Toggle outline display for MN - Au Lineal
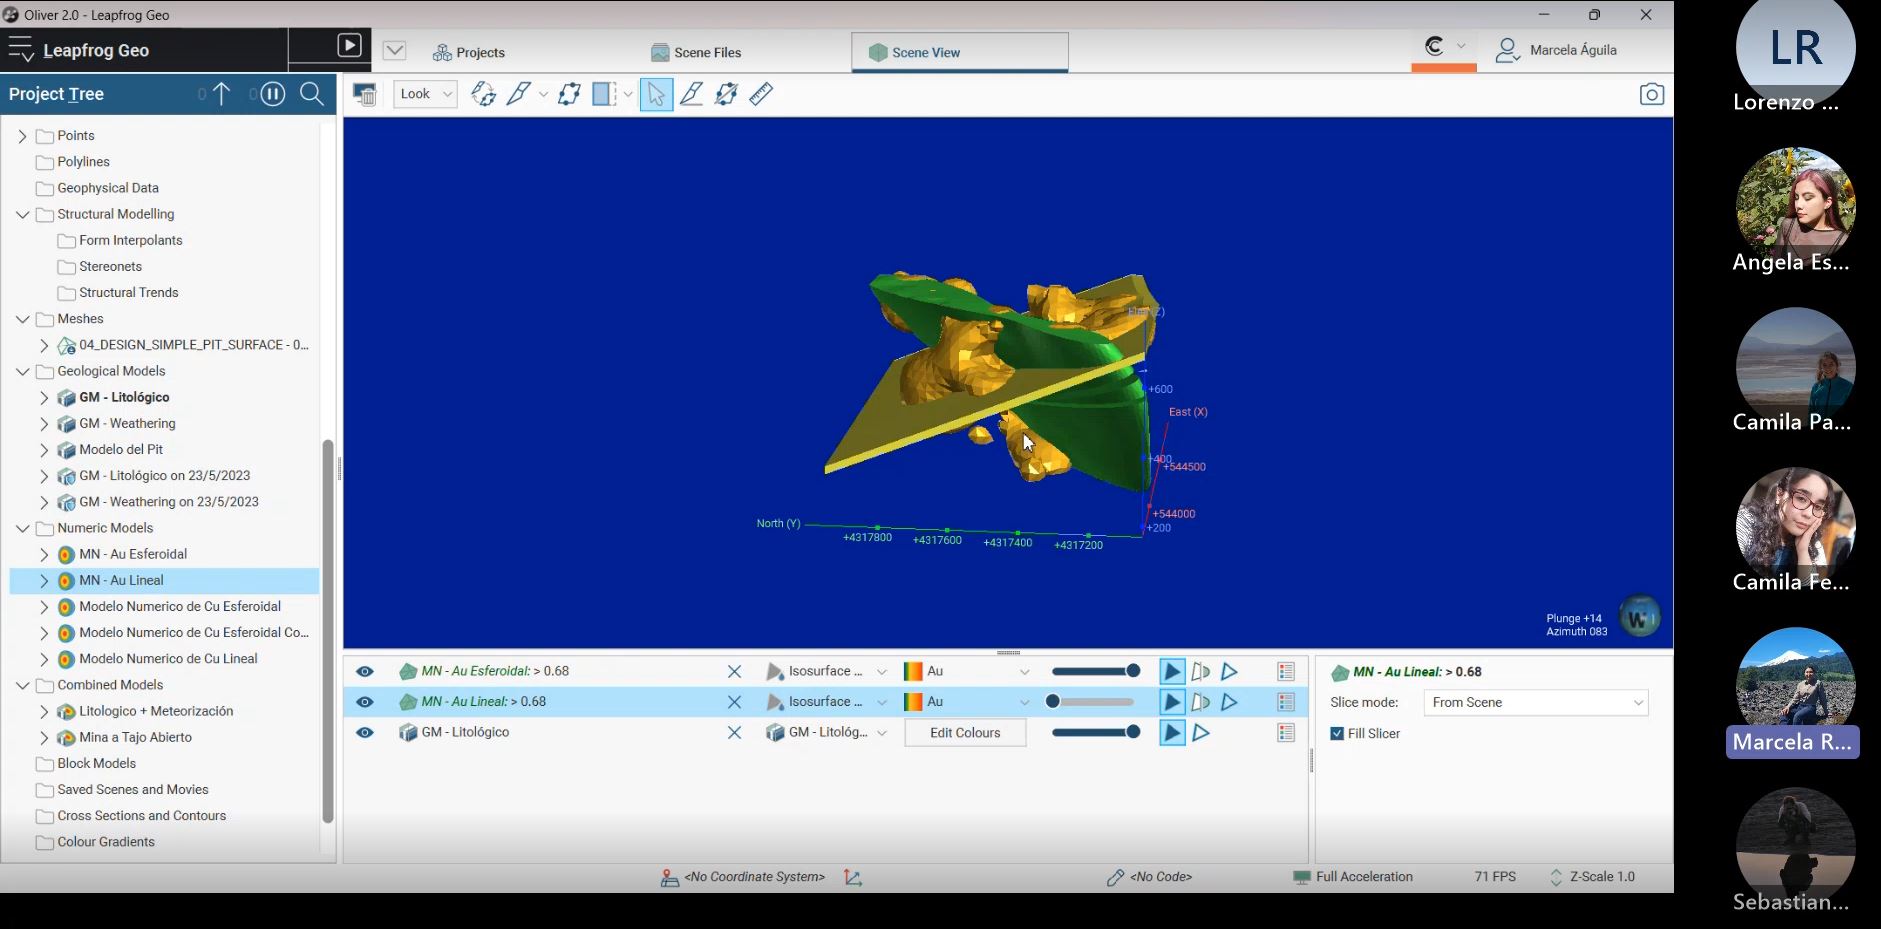The image size is (1881, 929). (1230, 702)
